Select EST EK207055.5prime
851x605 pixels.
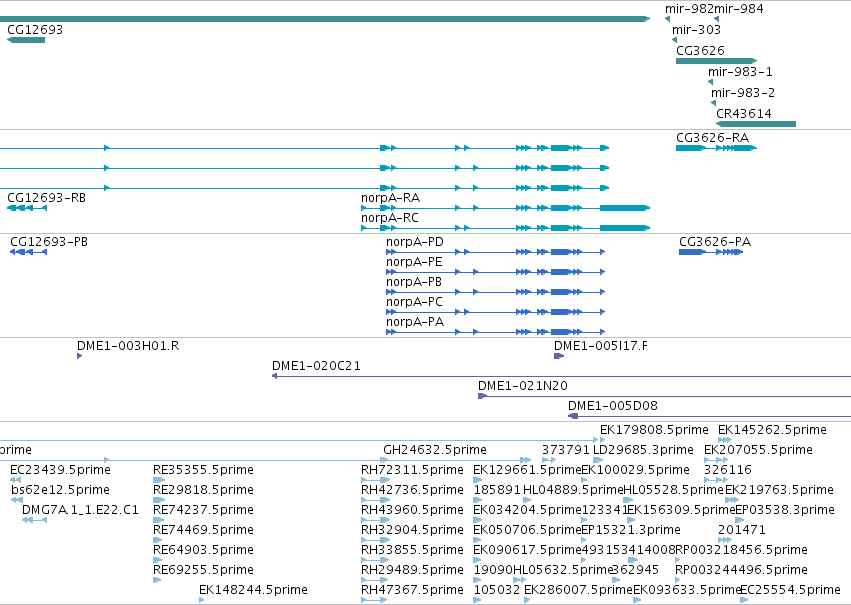pos(716,460)
